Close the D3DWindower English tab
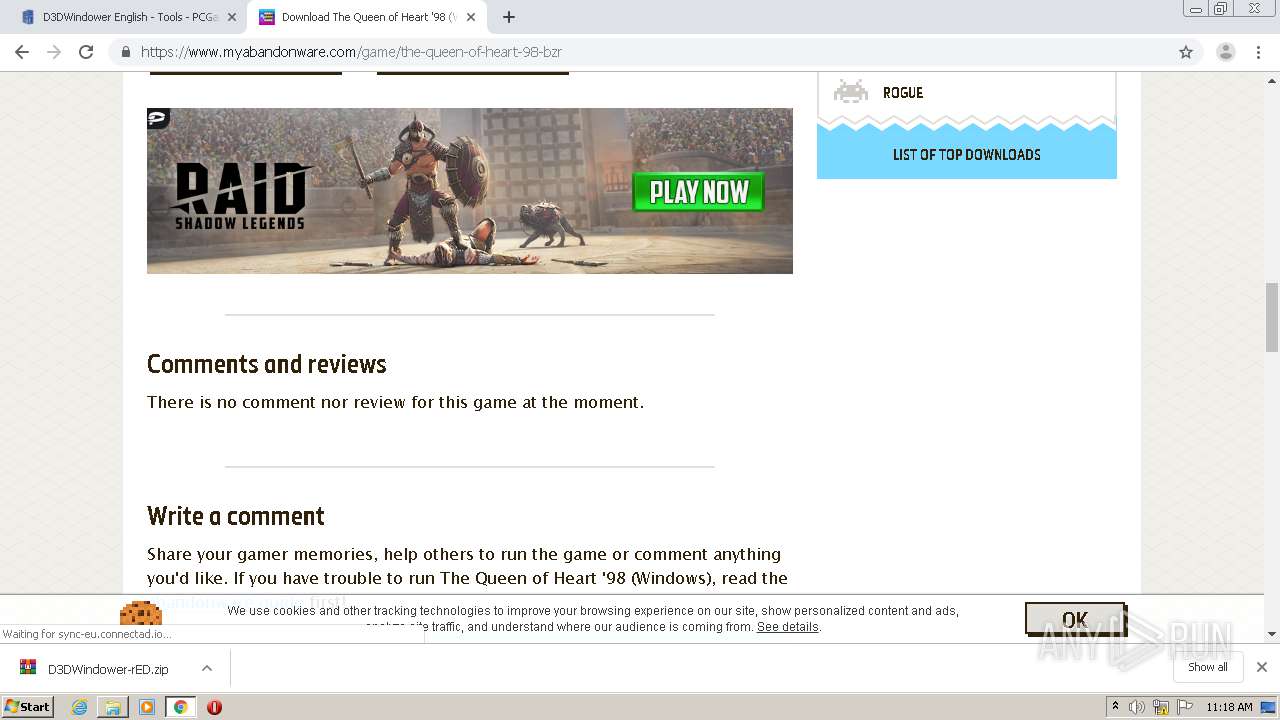 click(232, 17)
